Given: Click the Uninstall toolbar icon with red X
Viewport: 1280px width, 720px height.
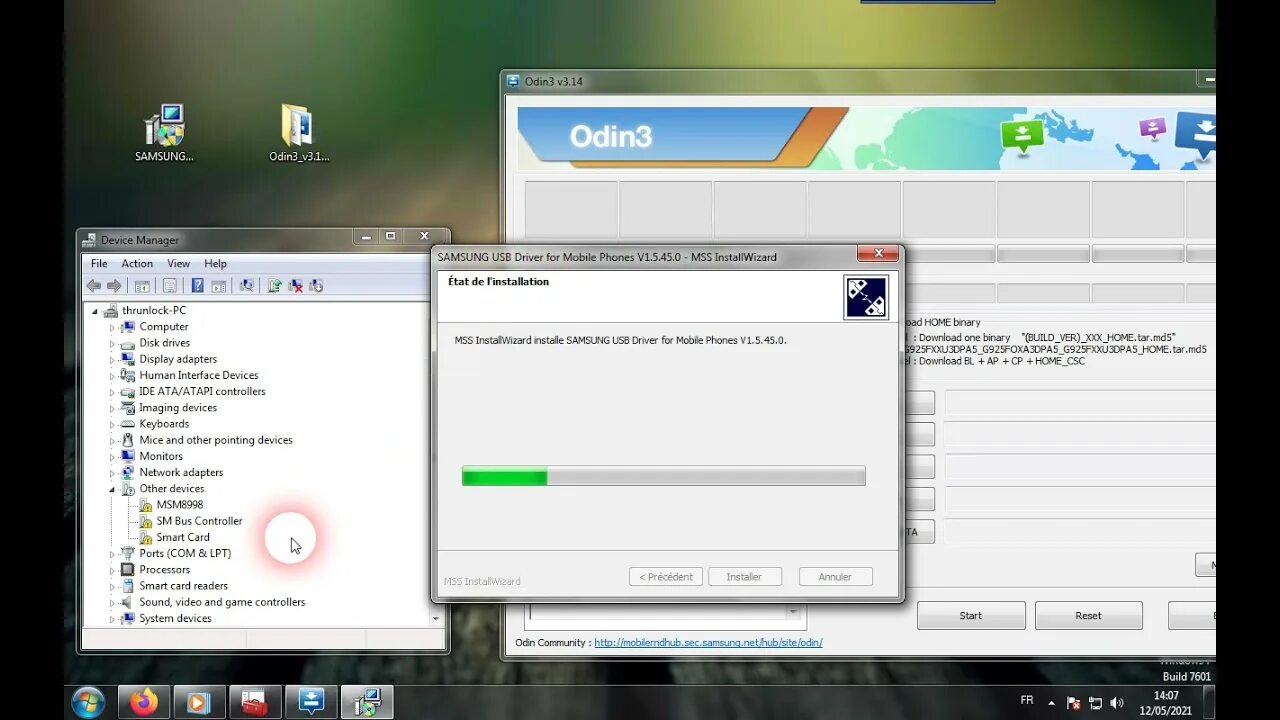Looking at the screenshot, I should pos(296,286).
